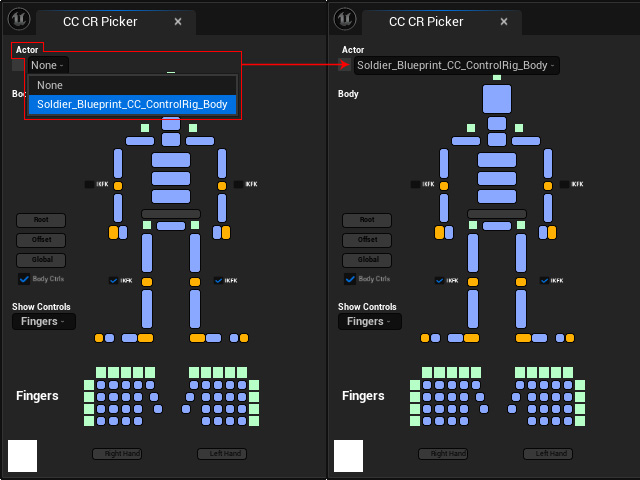Screen dimensions: 640x480
Task: Select top spine control in left picker
Action: click(171, 160)
